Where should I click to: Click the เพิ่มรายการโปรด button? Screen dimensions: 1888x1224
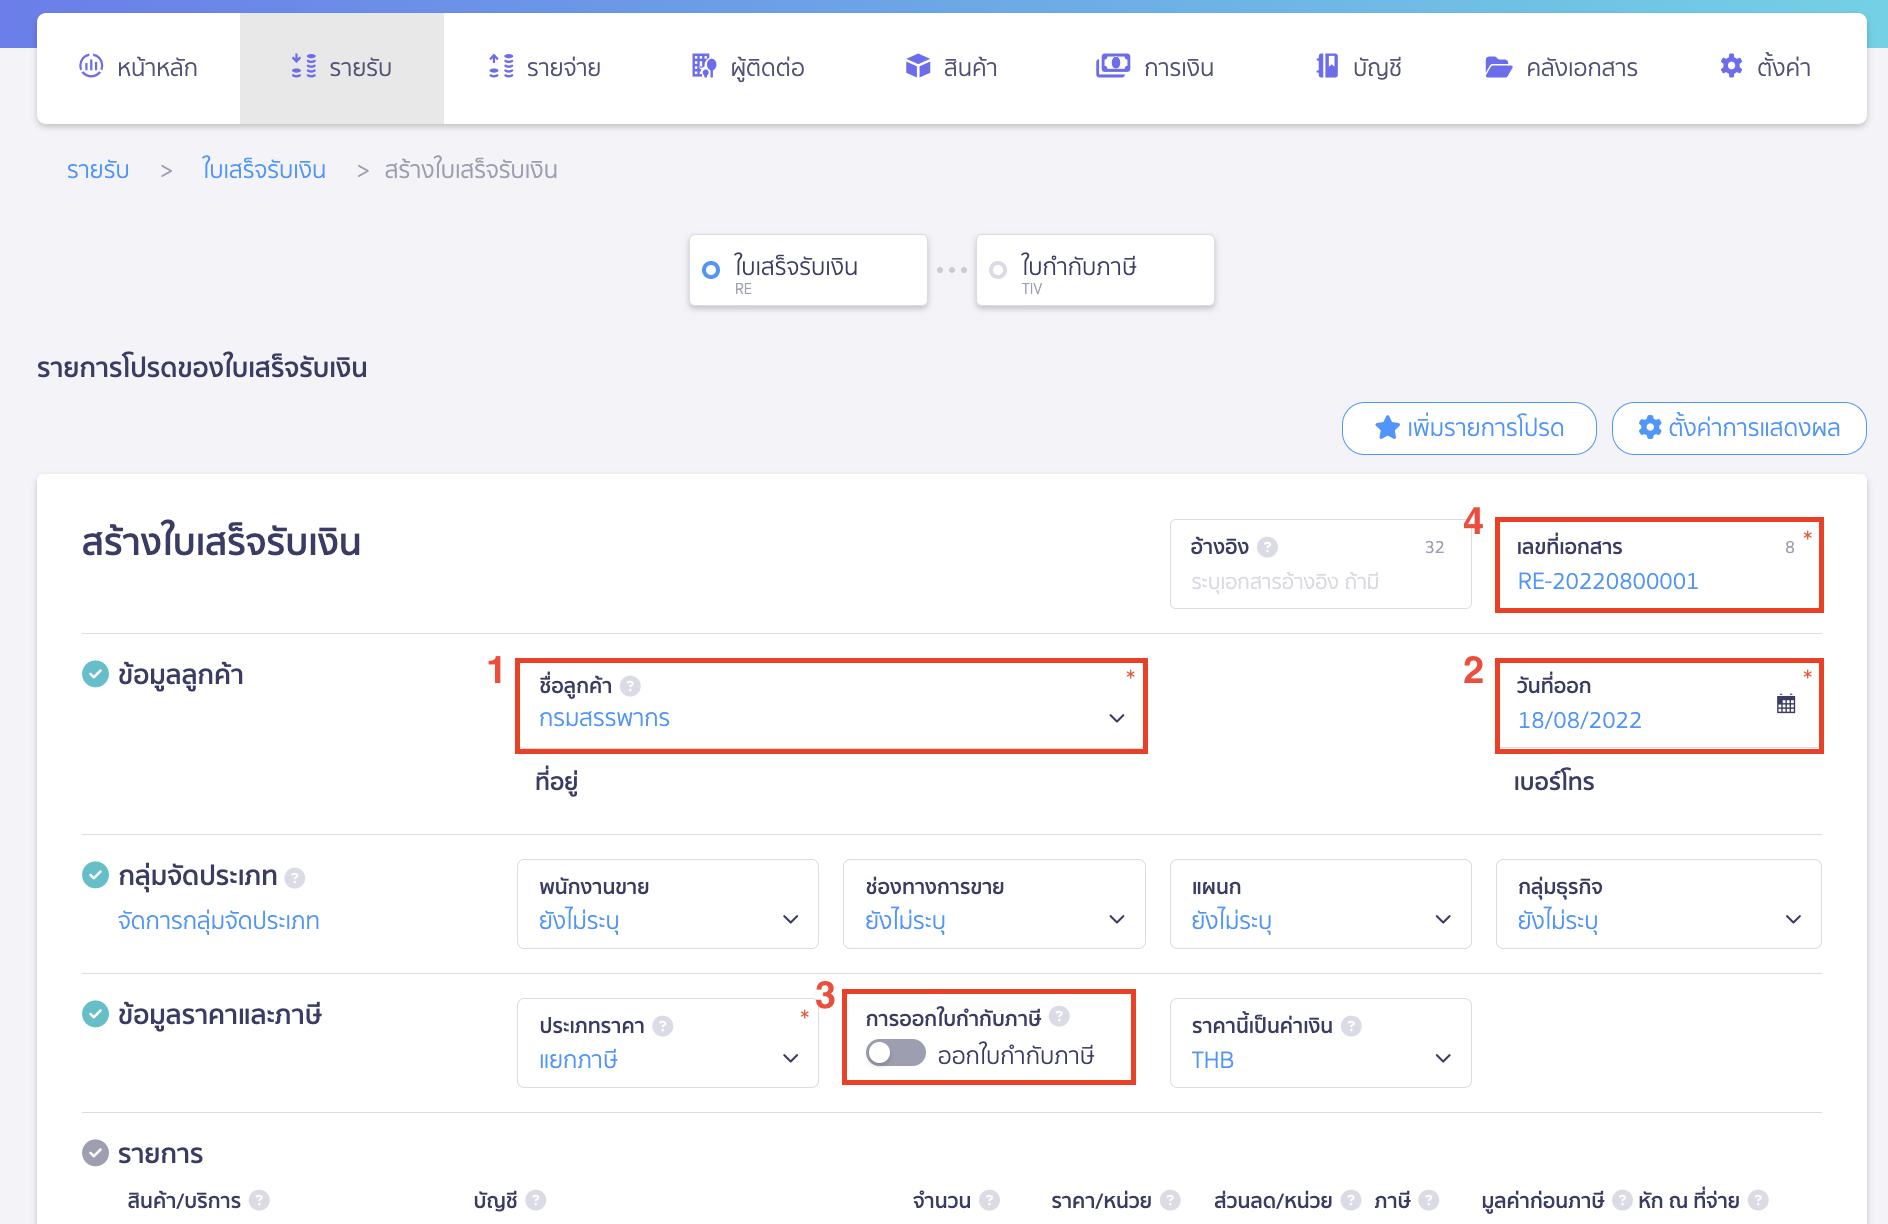tap(1468, 428)
